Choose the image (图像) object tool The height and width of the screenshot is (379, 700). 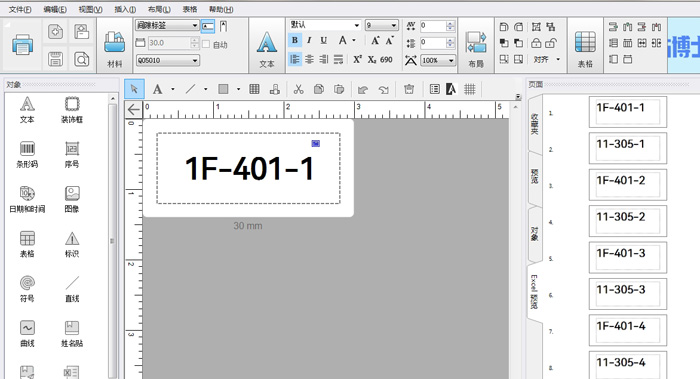pyautogui.click(x=72, y=199)
